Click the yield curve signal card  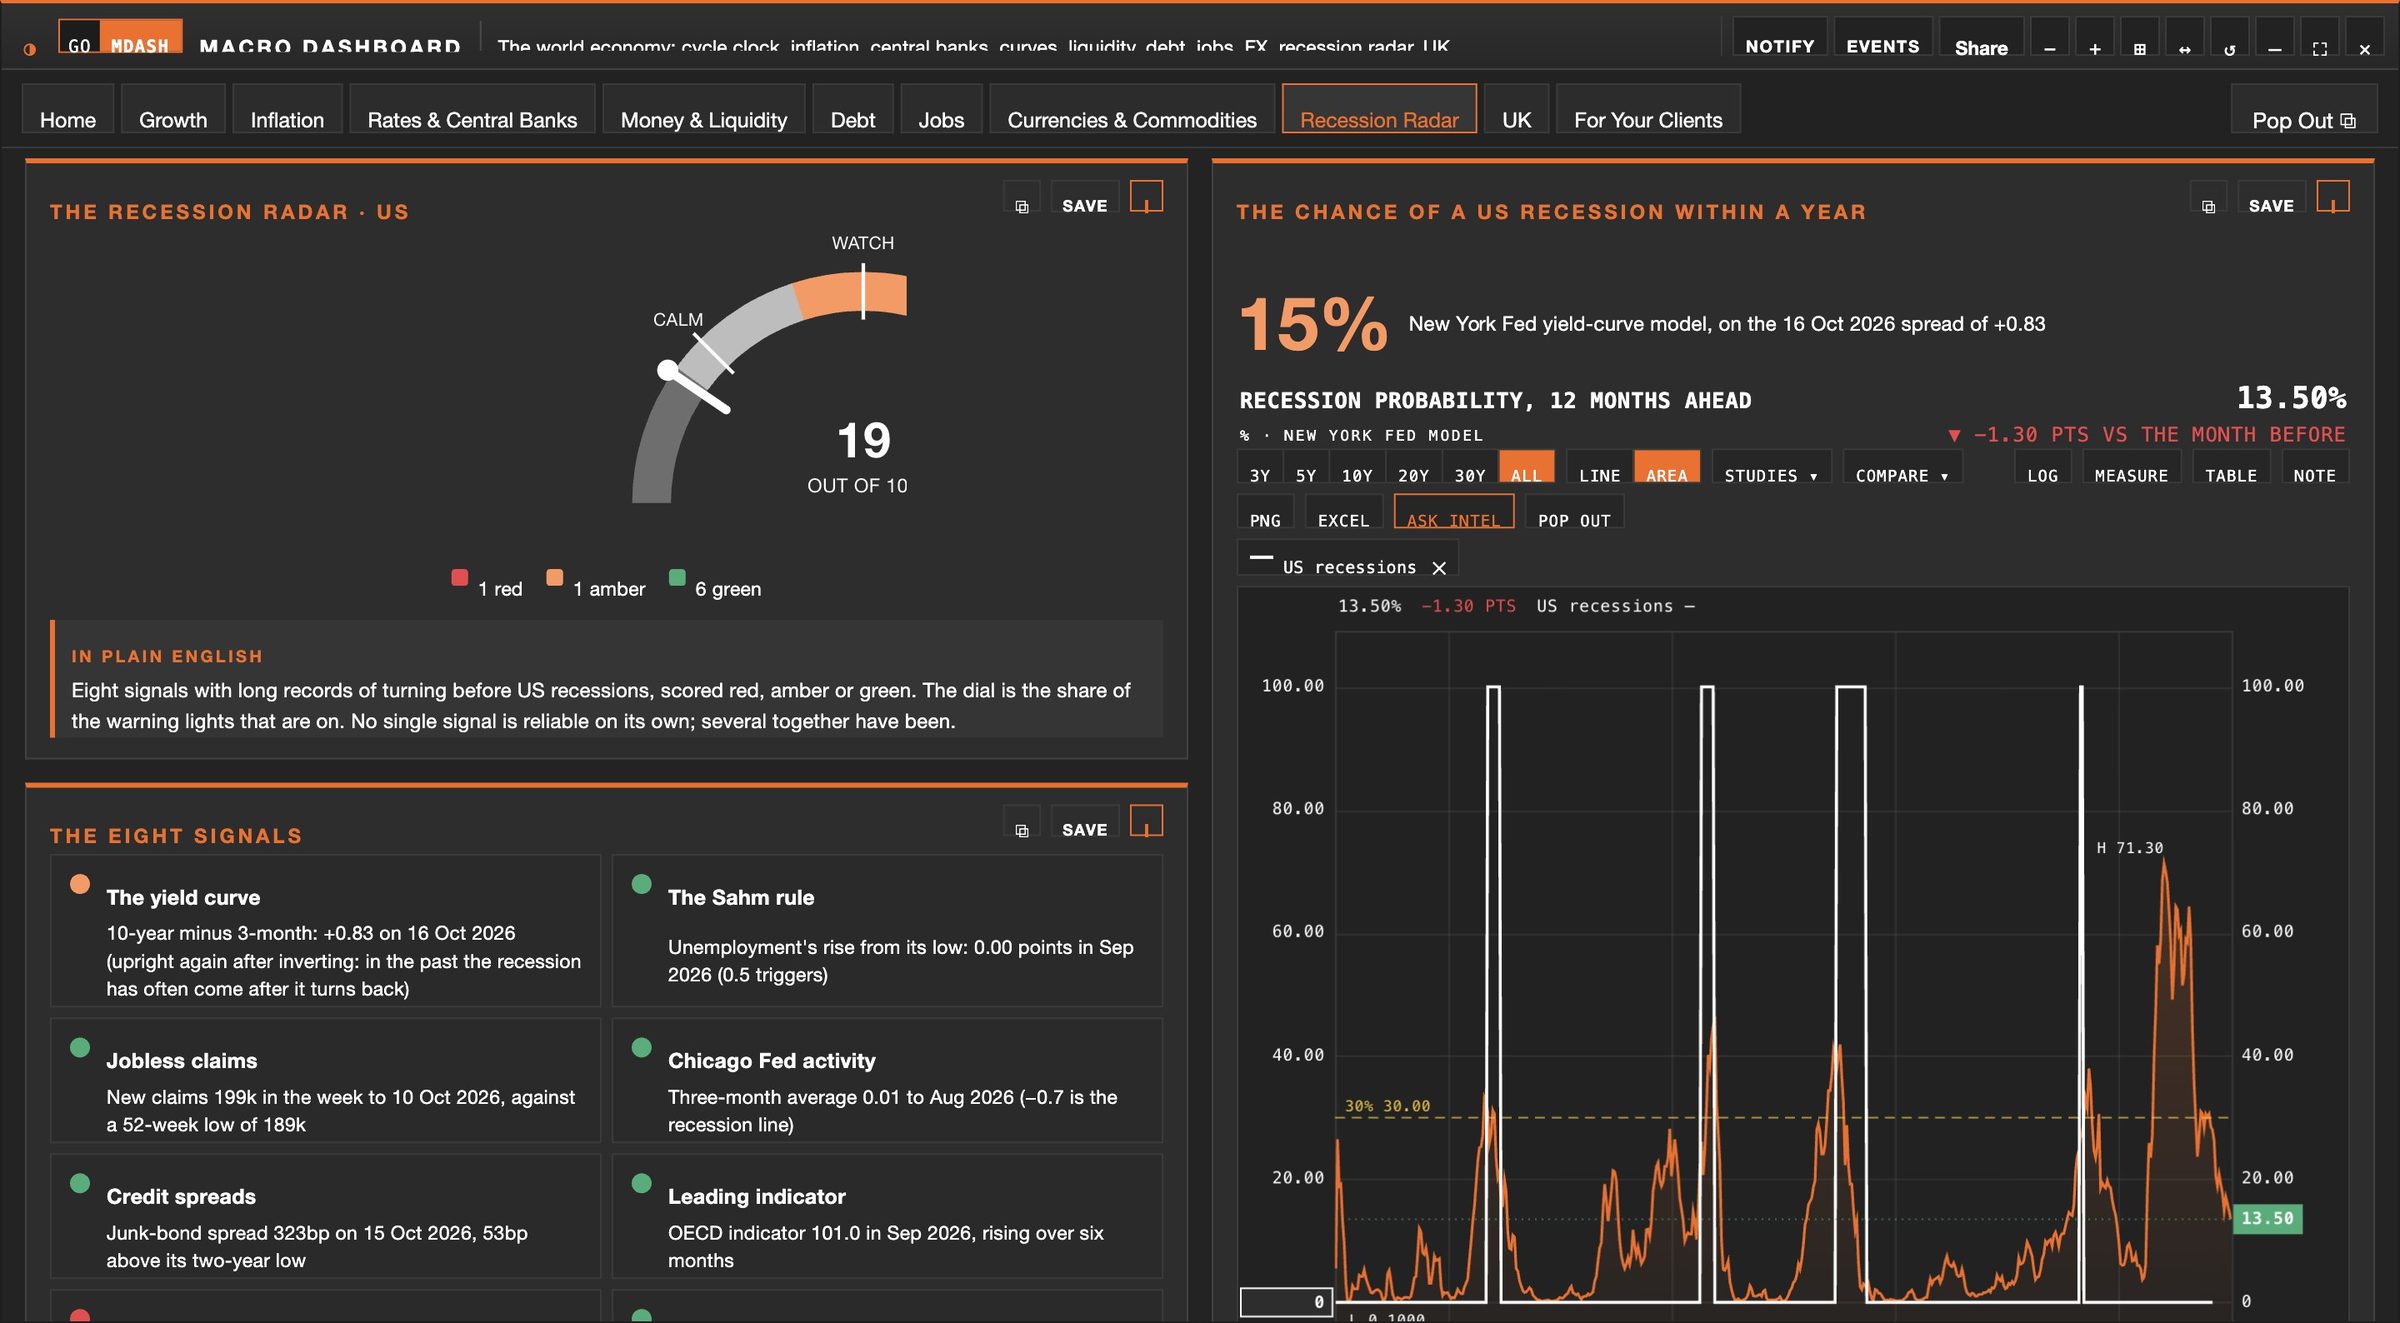pos(326,930)
